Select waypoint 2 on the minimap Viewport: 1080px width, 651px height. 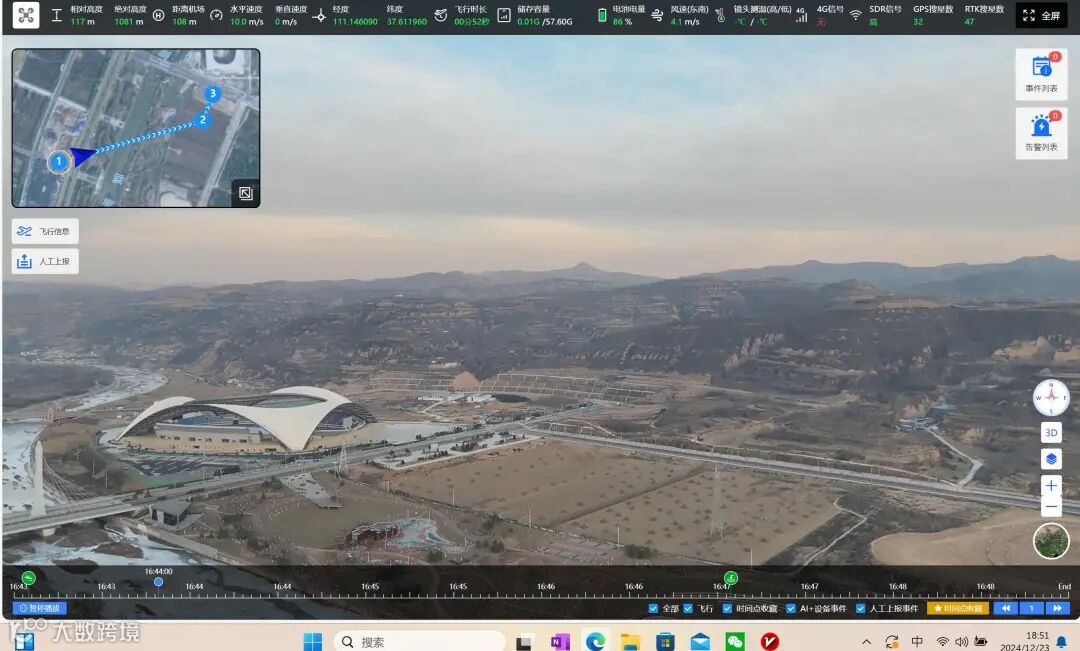click(202, 120)
